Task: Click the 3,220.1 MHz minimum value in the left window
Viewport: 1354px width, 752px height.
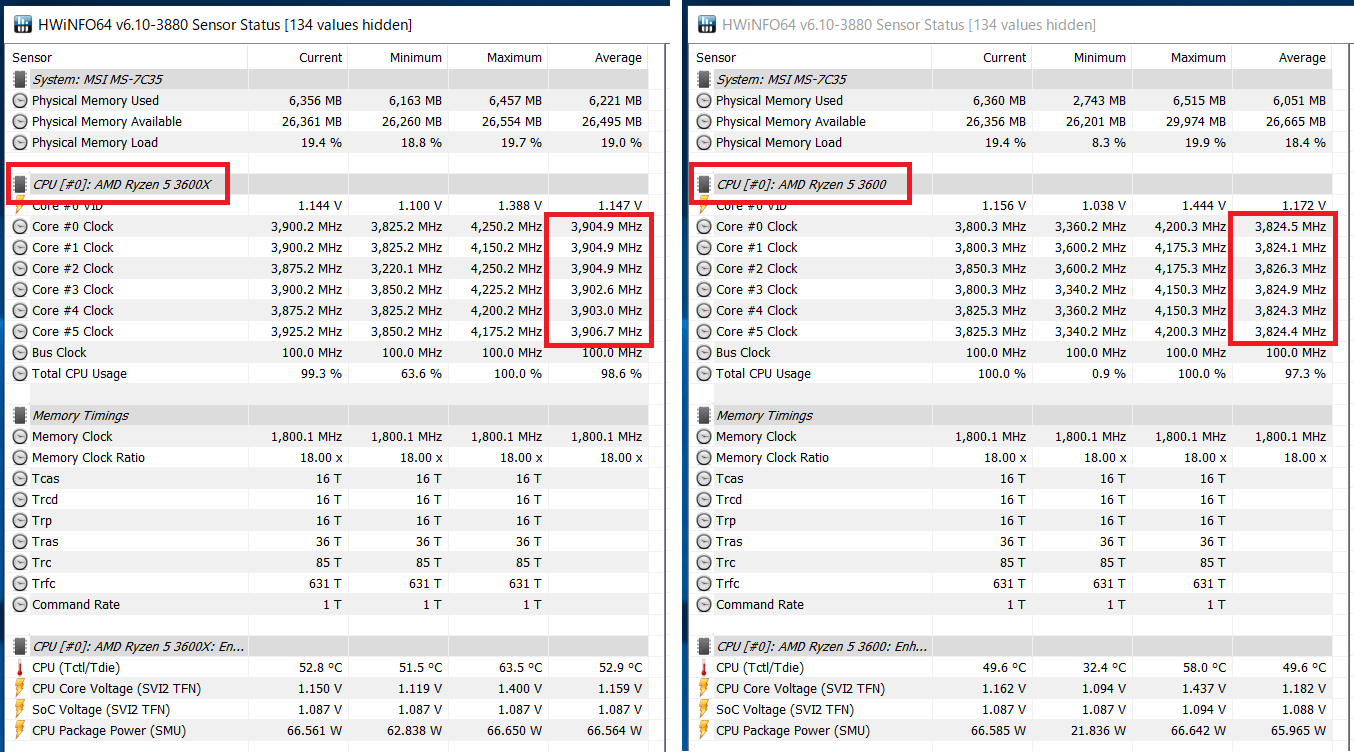Action: (x=406, y=268)
